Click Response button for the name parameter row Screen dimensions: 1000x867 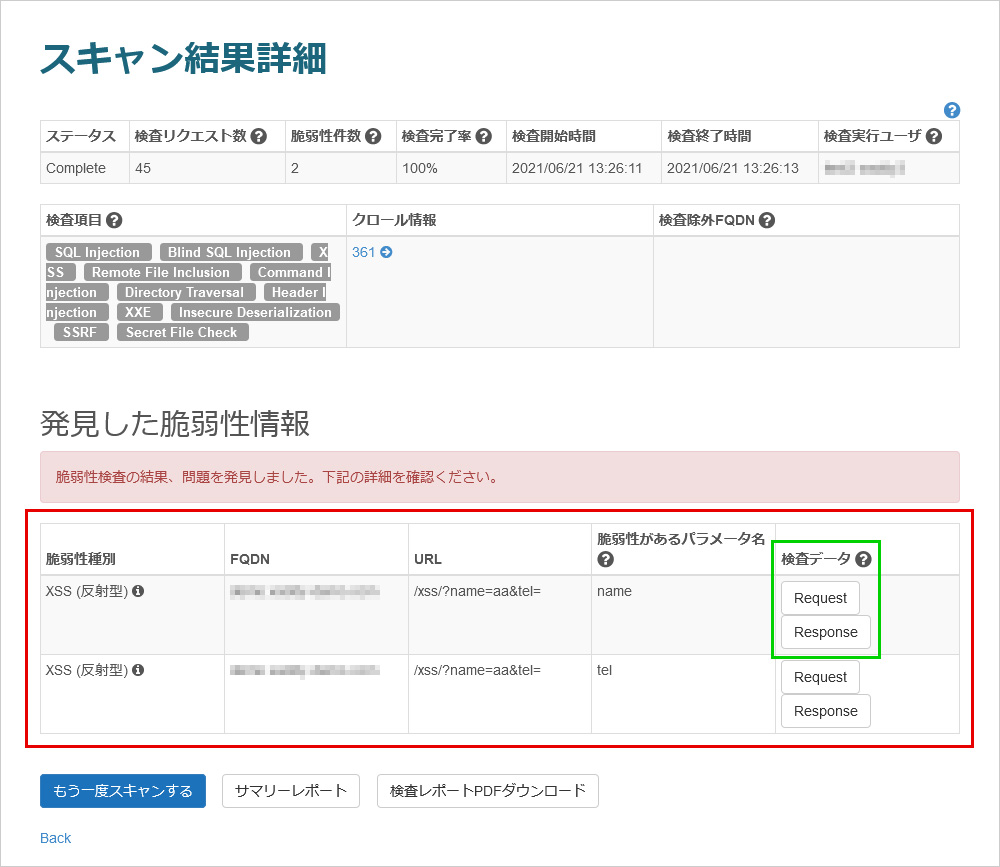click(825, 632)
